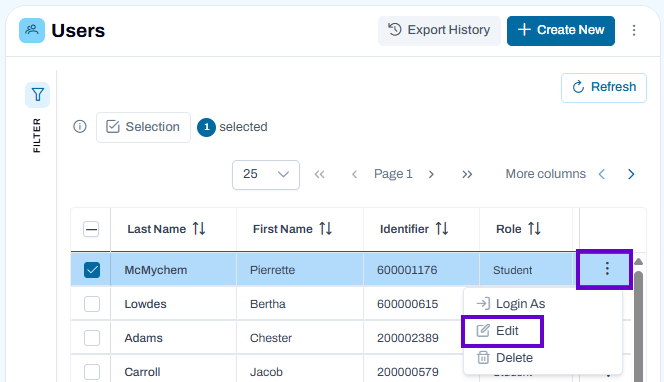The width and height of the screenshot is (664, 382).
Task: Click the scroll-up arrow of table
Action: (638, 262)
